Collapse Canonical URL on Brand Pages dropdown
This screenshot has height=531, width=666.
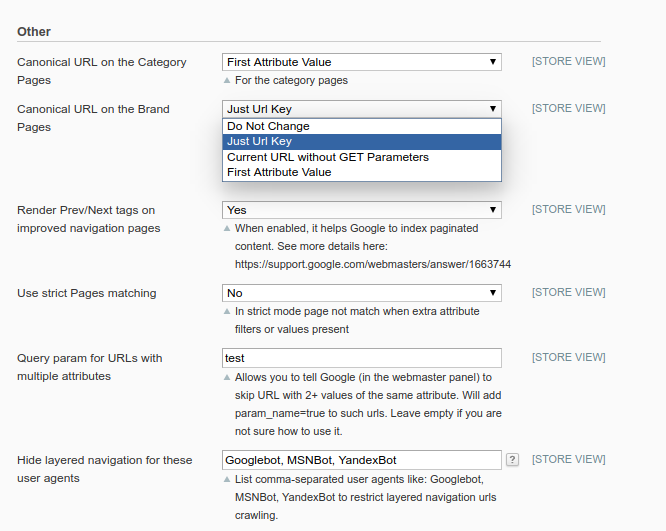point(361,109)
